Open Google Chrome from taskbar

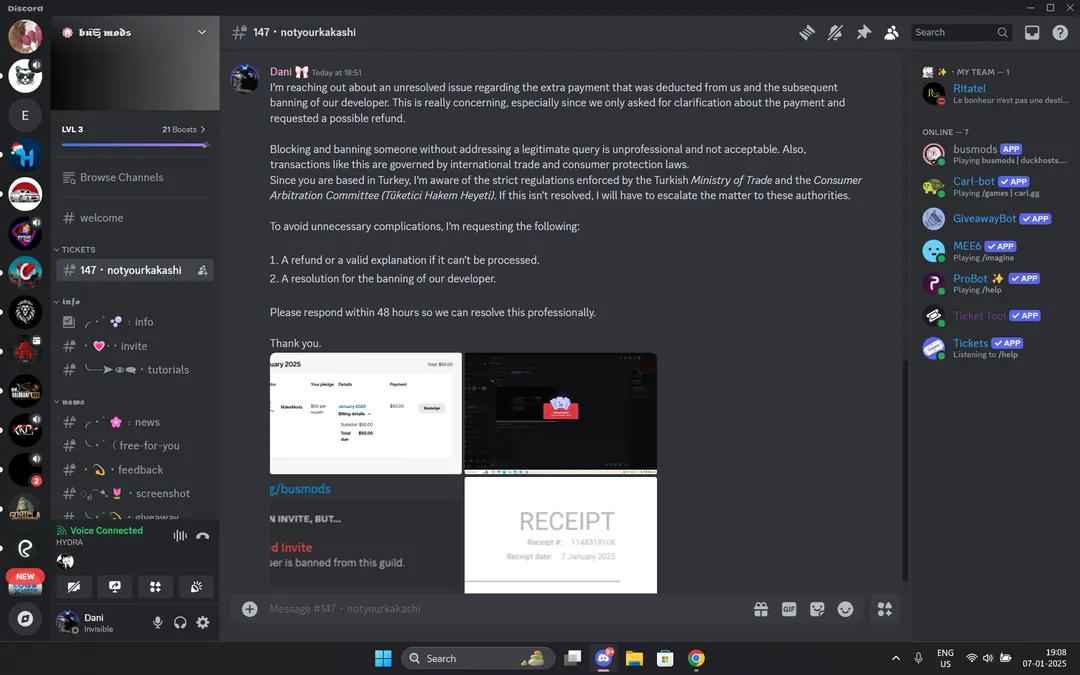click(696, 658)
